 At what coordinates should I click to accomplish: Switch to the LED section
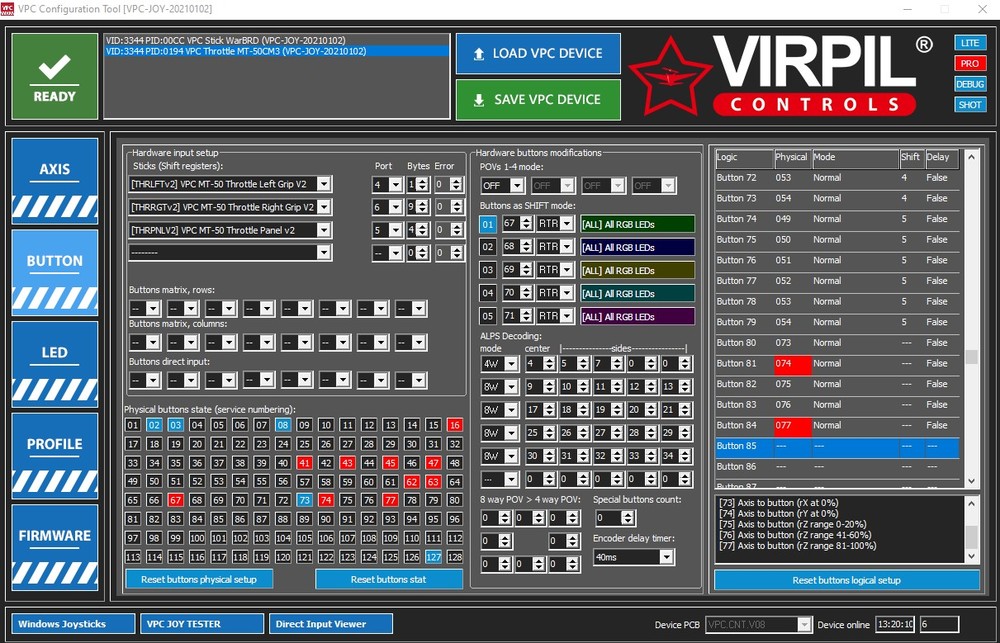(55, 364)
